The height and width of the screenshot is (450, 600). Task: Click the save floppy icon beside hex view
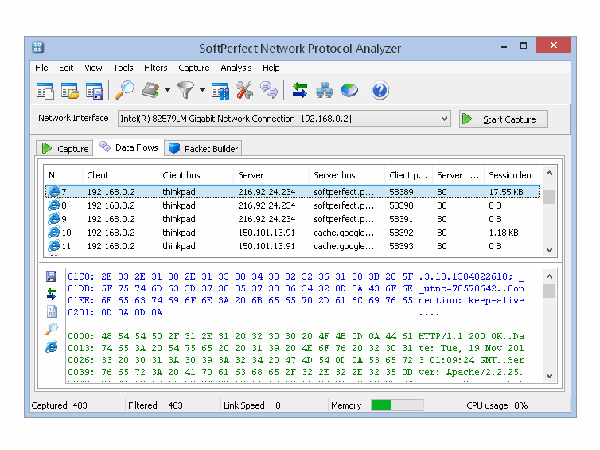click(51, 276)
